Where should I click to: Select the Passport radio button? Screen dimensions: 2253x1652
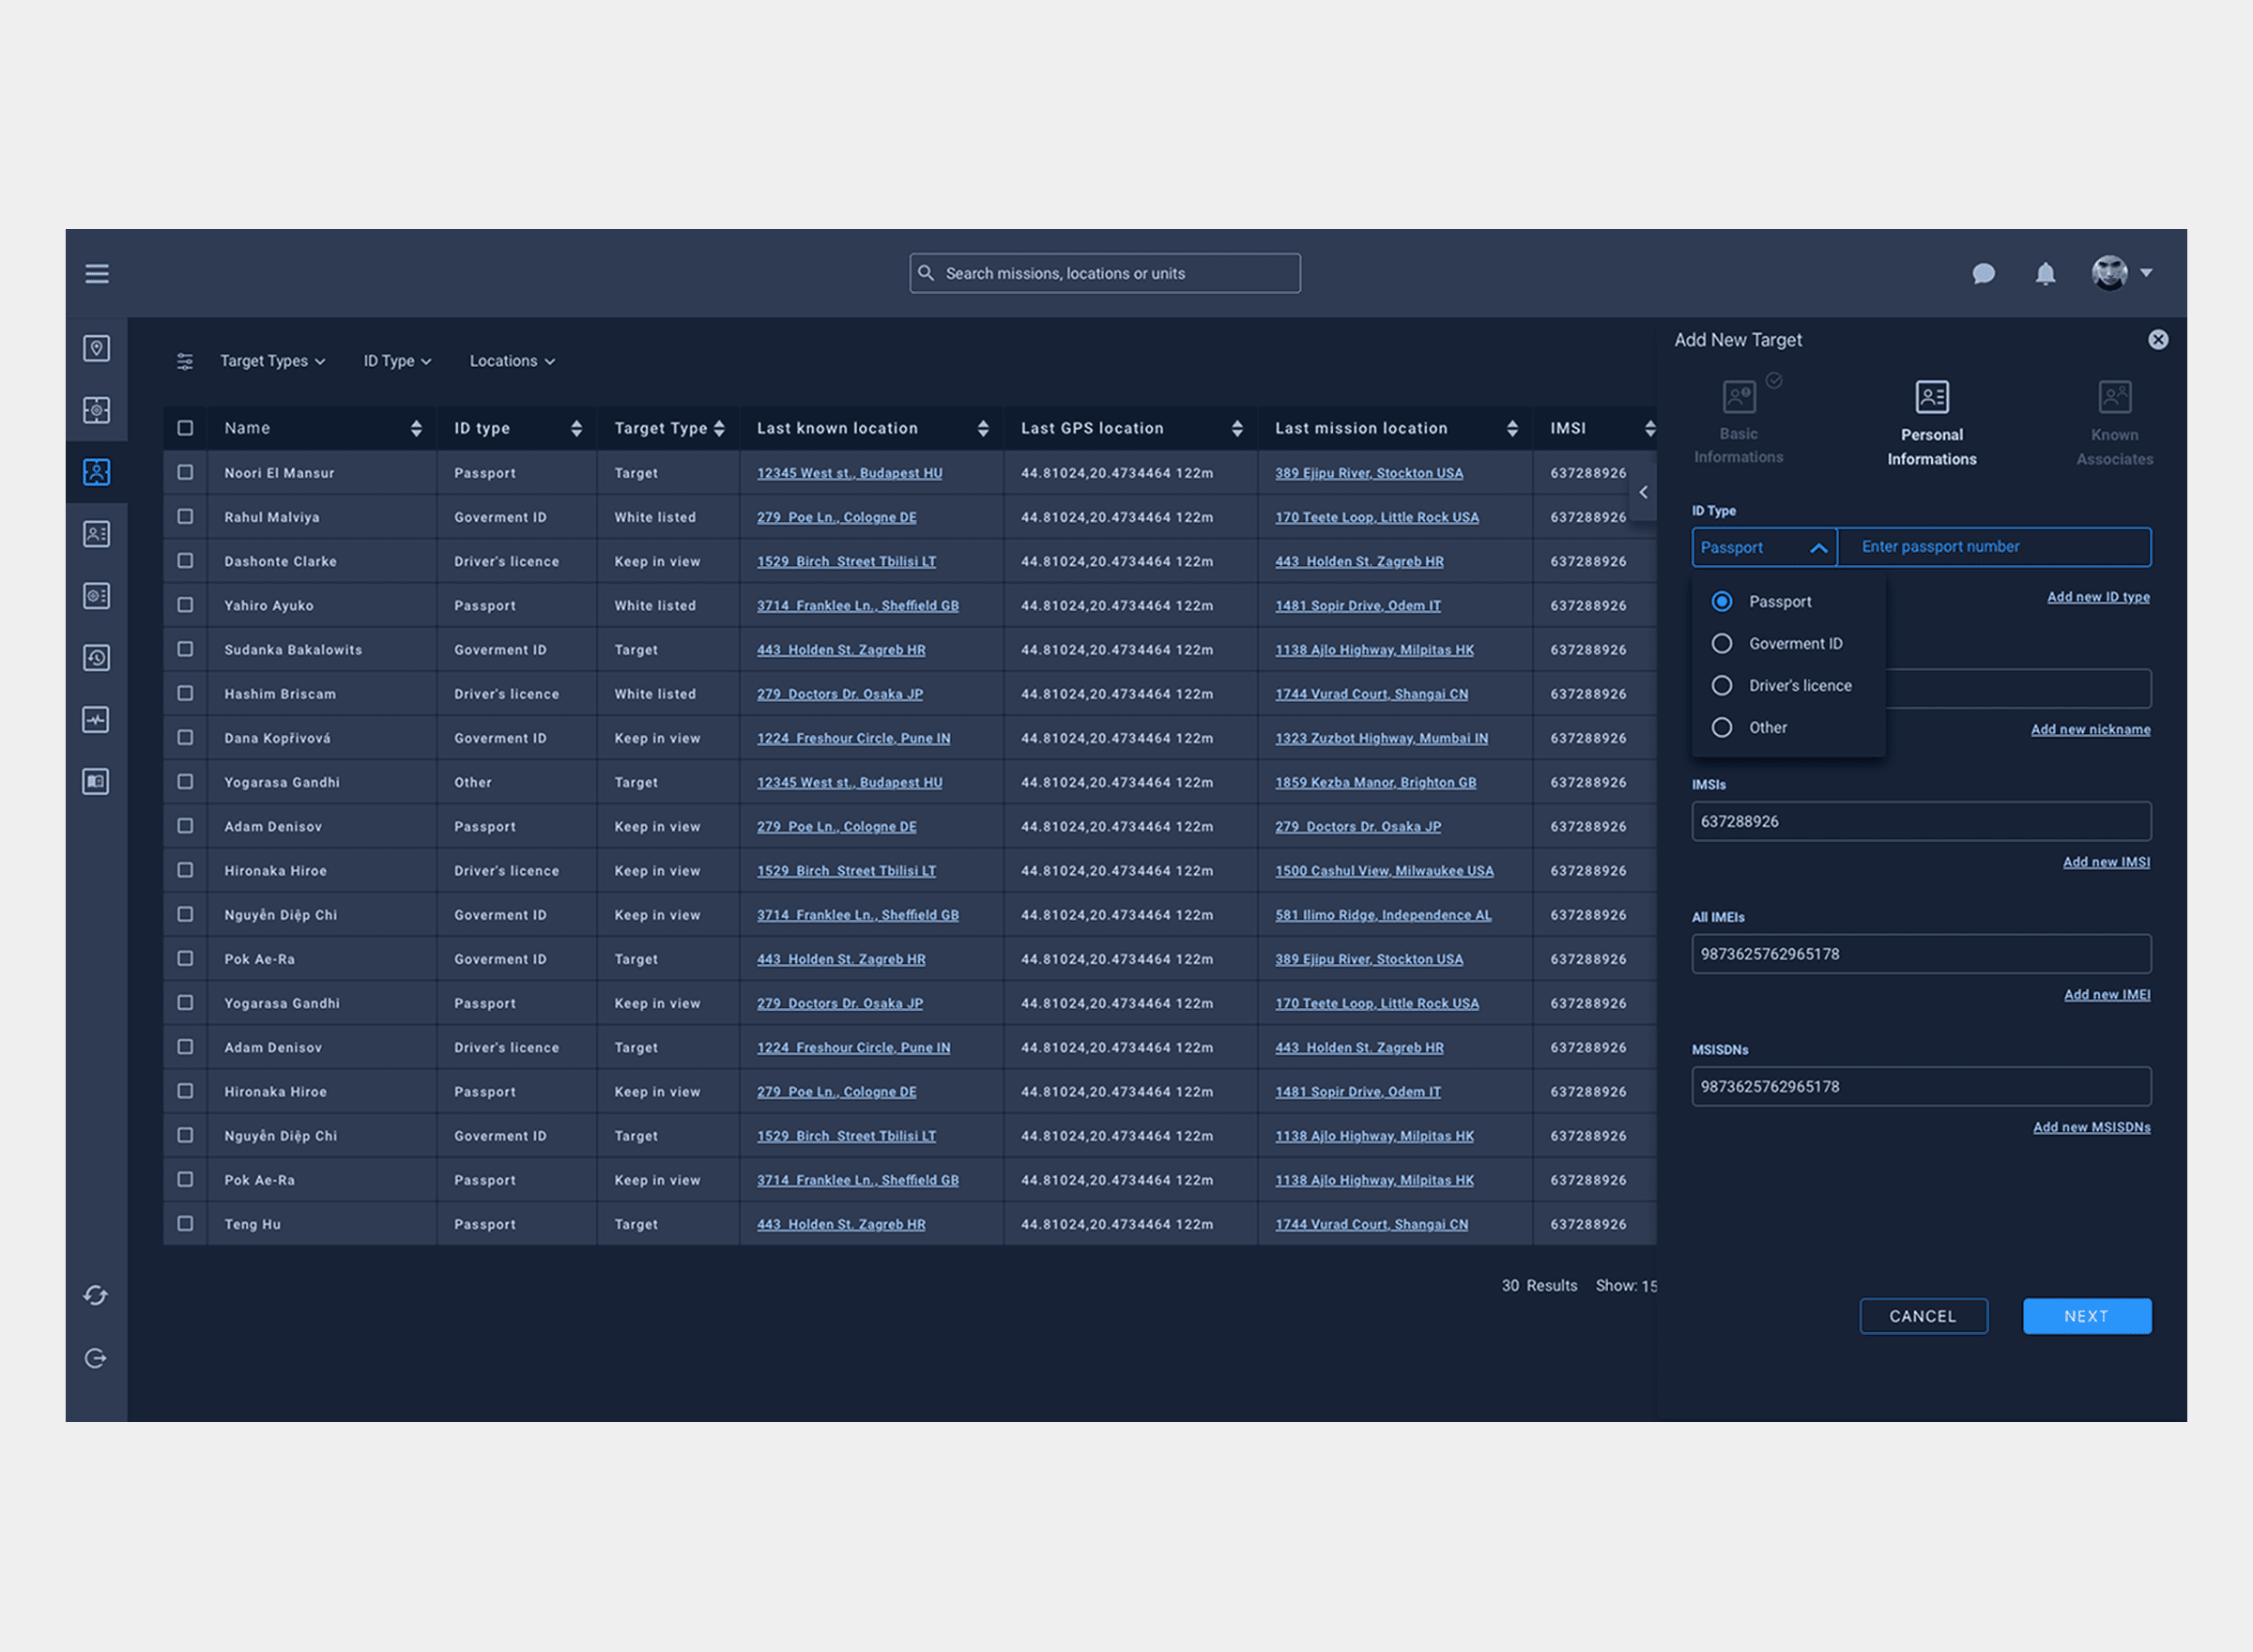click(x=1722, y=601)
